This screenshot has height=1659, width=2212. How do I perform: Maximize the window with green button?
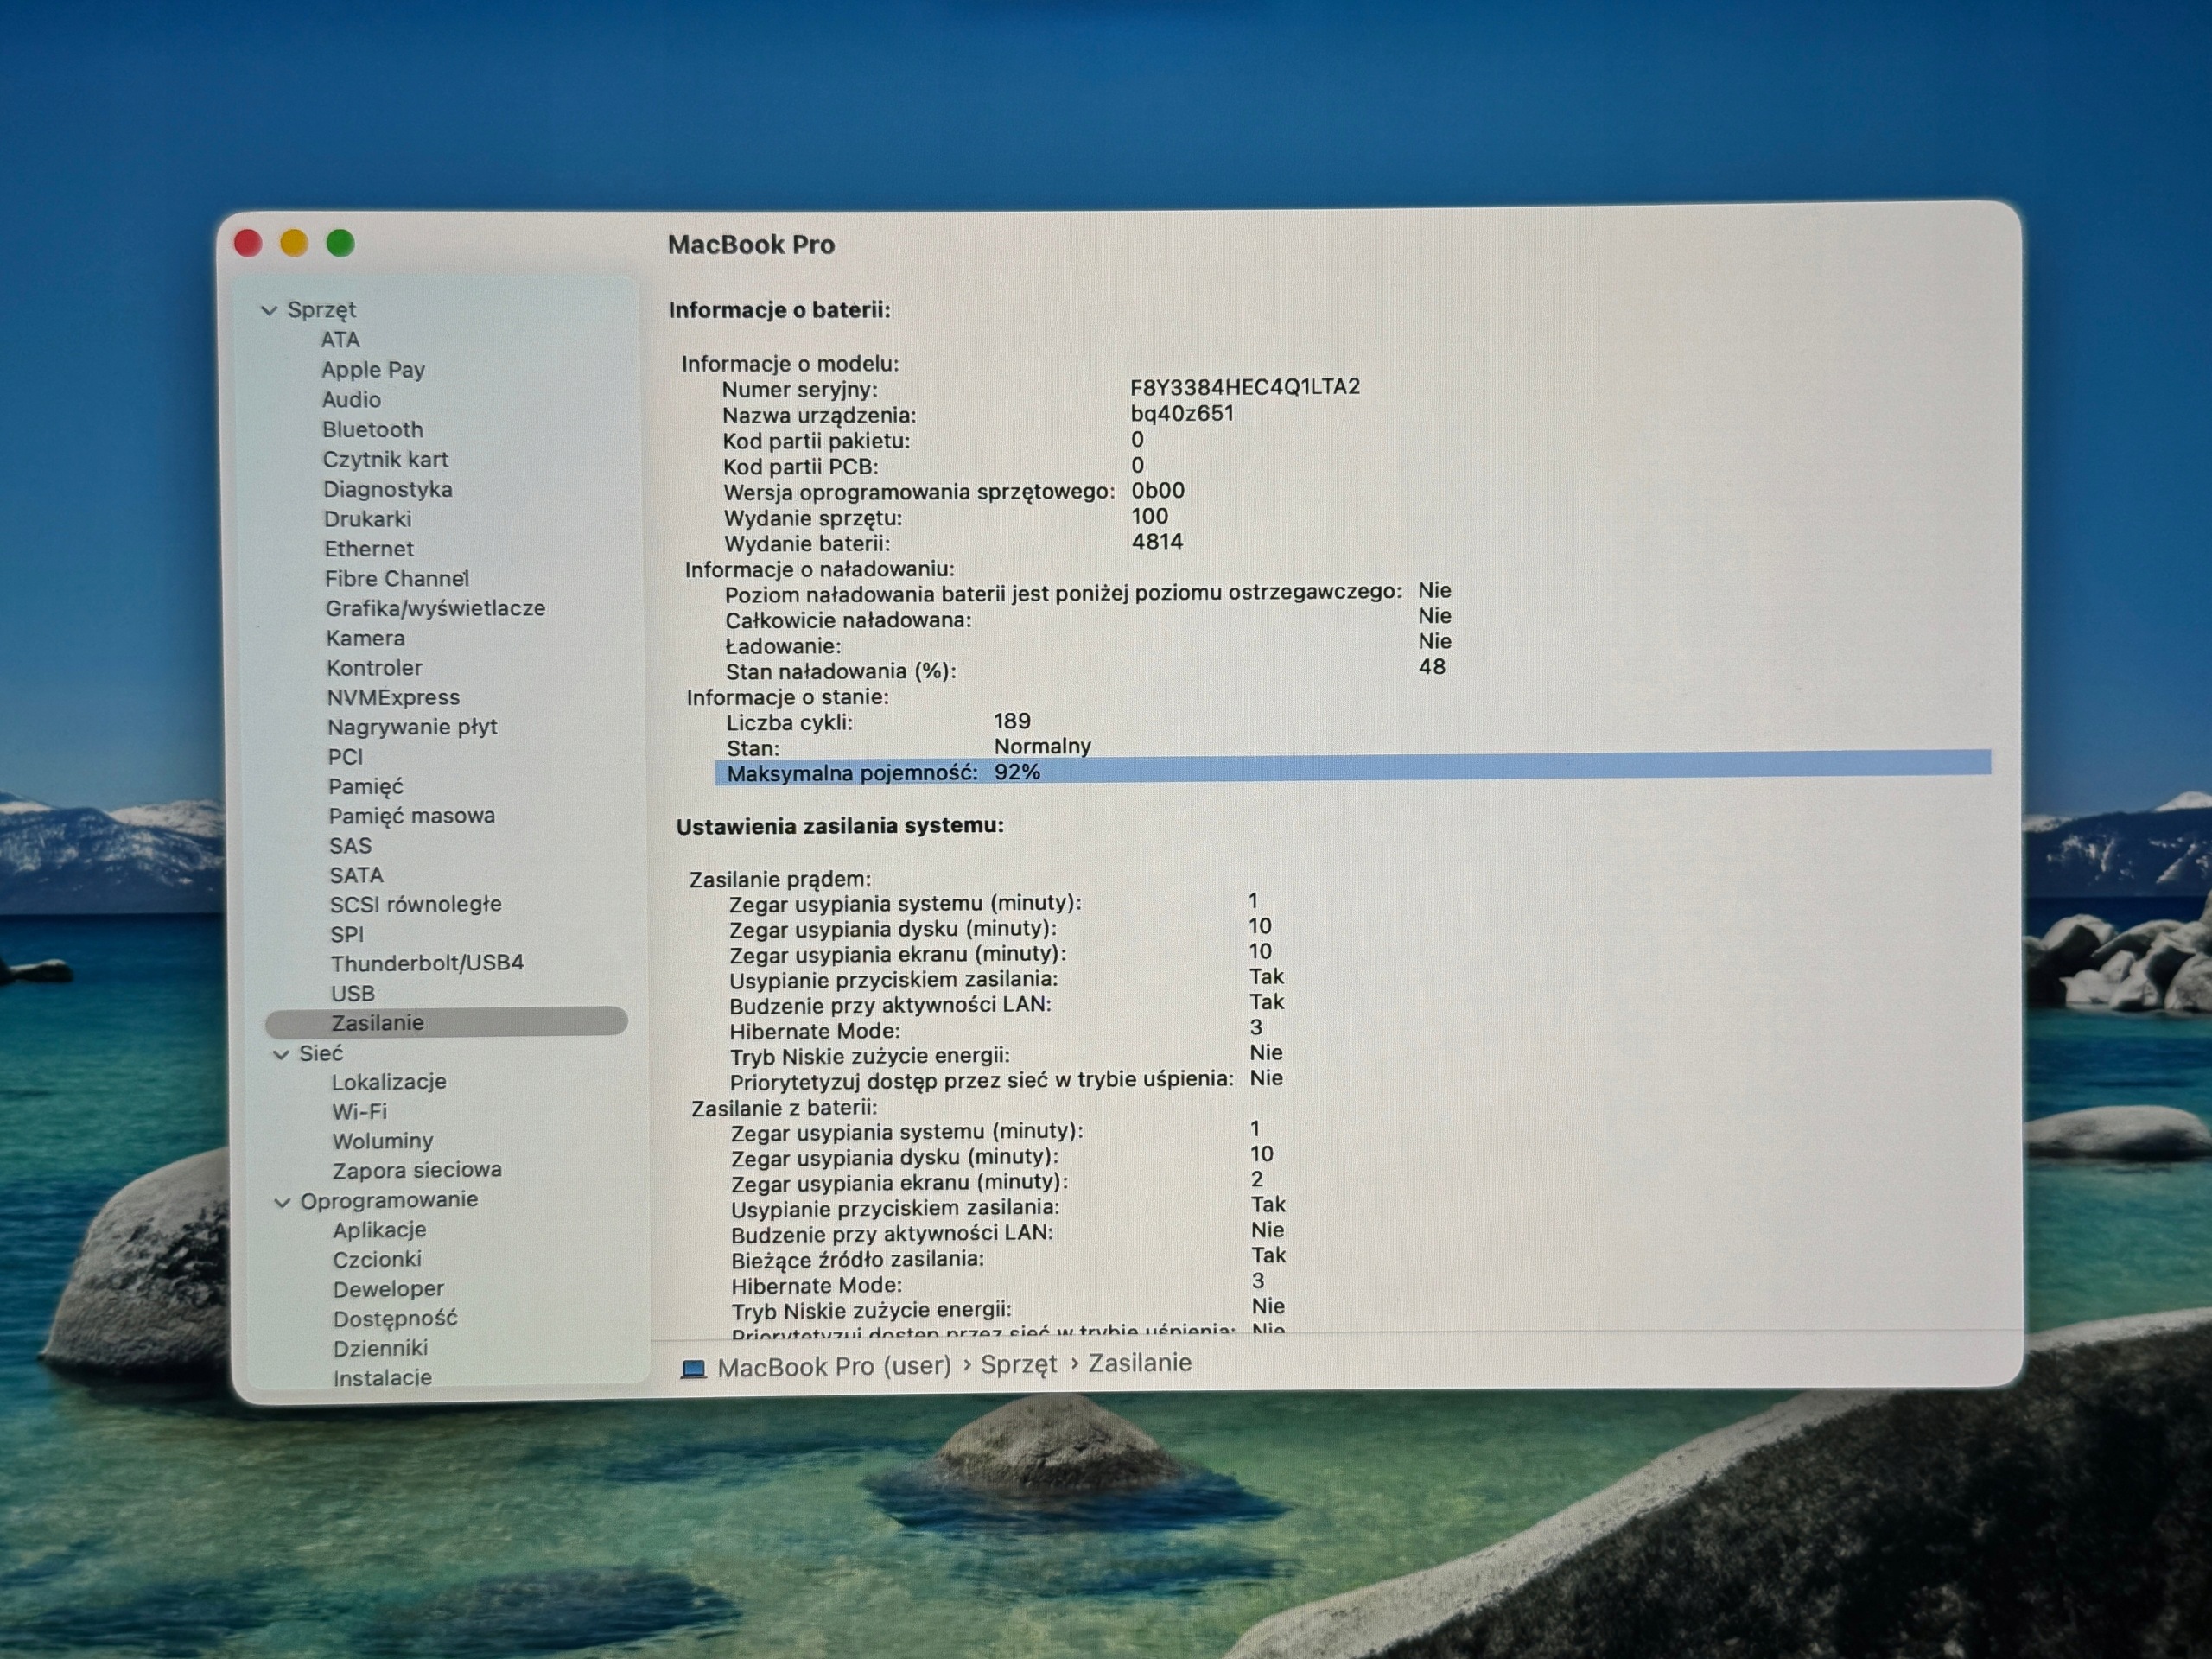click(x=340, y=243)
